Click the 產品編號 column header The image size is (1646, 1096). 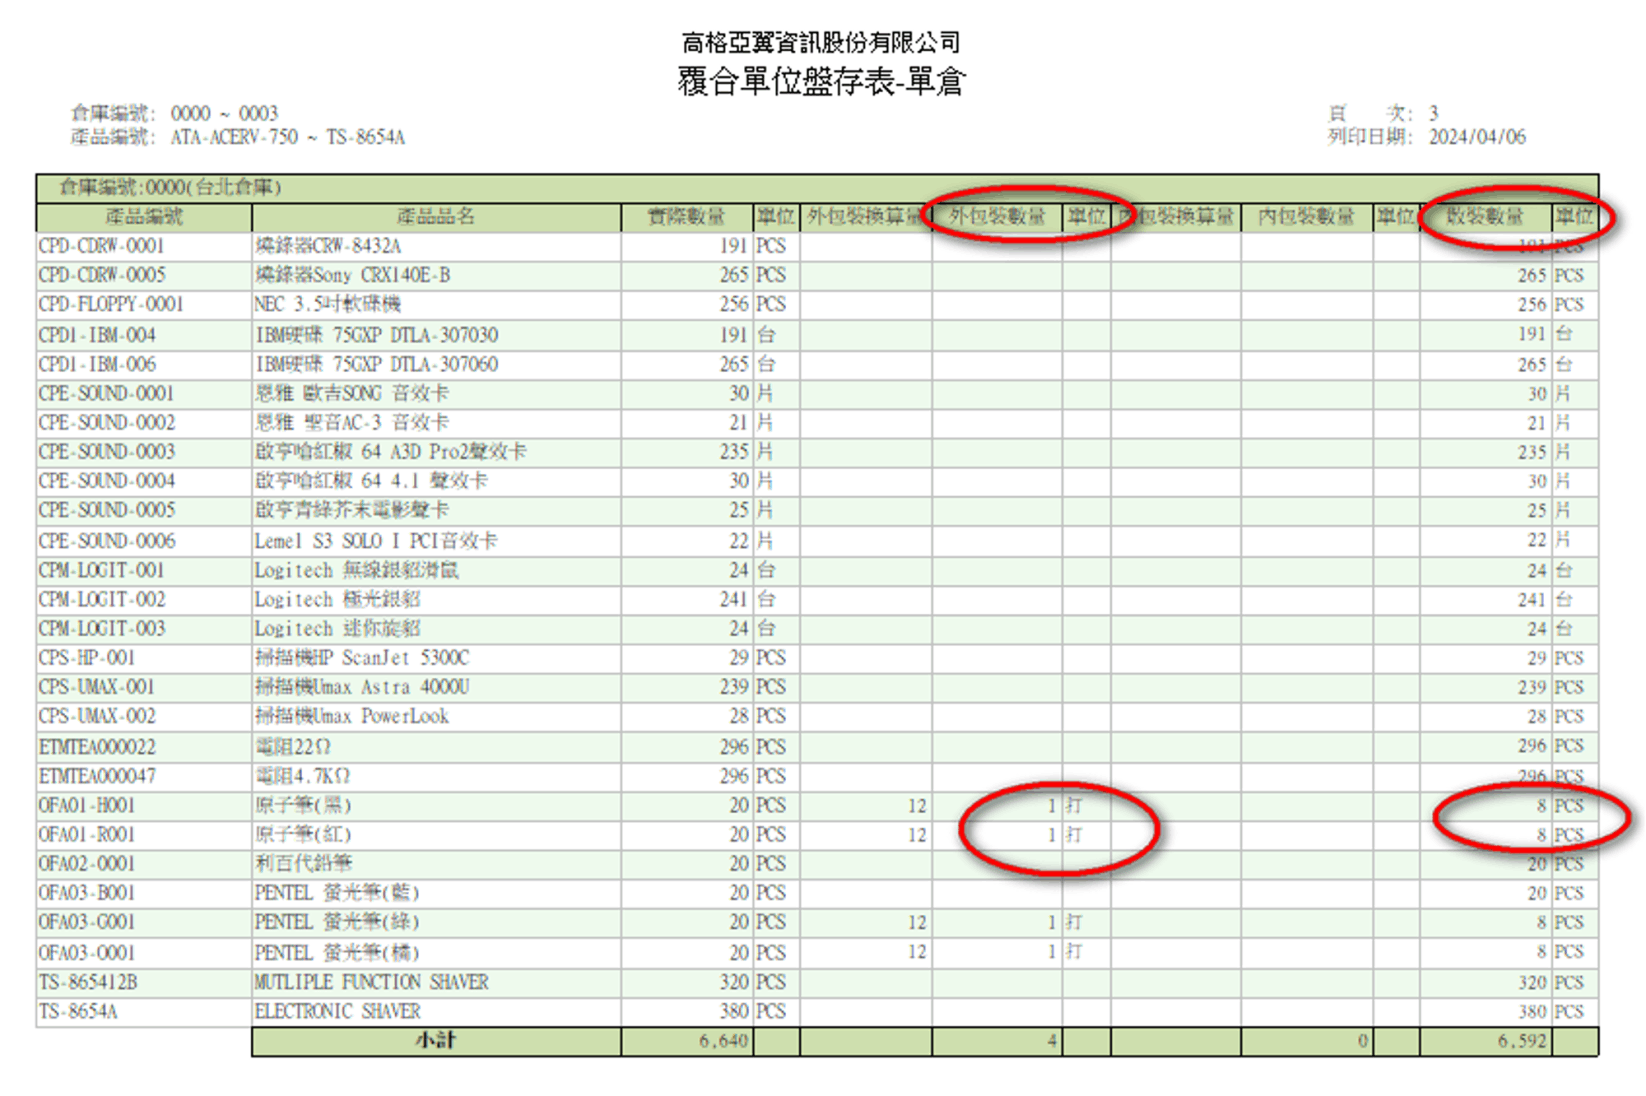(144, 217)
